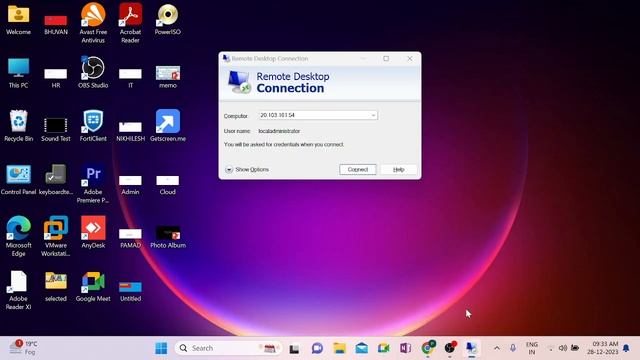Open the selected folder icon
640x360 pixels.
(x=56, y=286)
